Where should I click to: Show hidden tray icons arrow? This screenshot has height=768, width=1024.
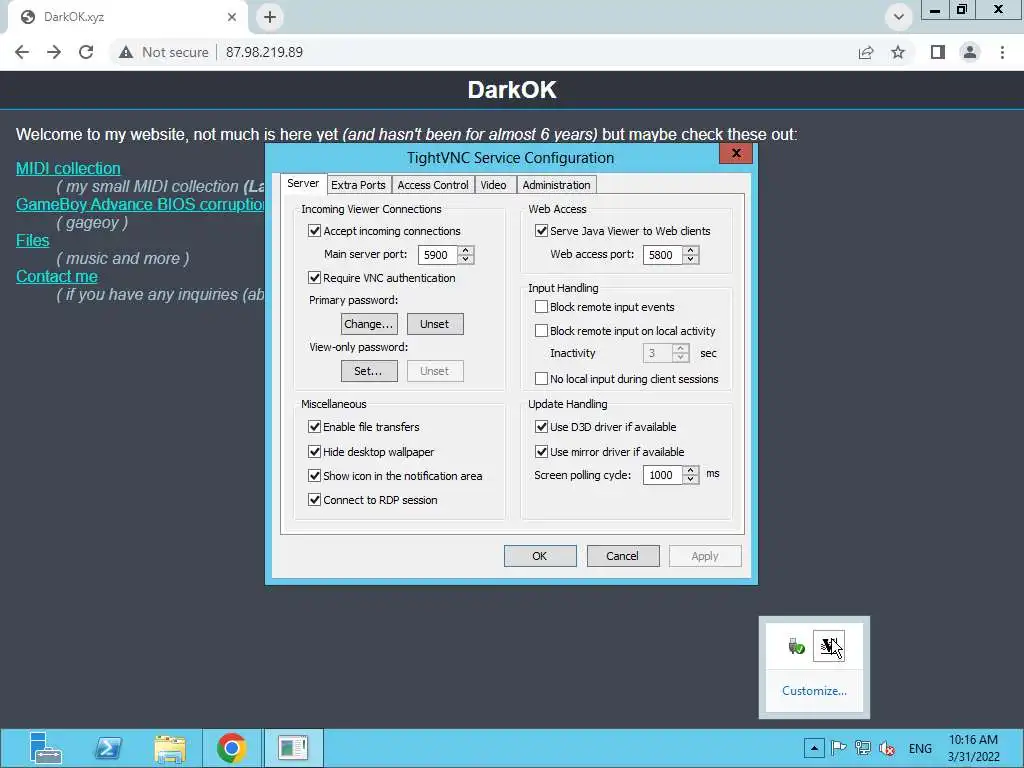814,748
